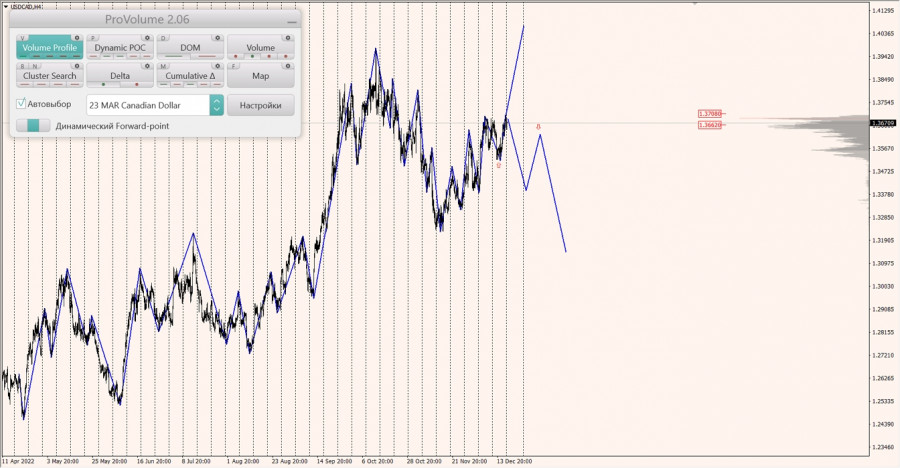
Task: Enable the Map indicator
Action: (x=261, y=76)
